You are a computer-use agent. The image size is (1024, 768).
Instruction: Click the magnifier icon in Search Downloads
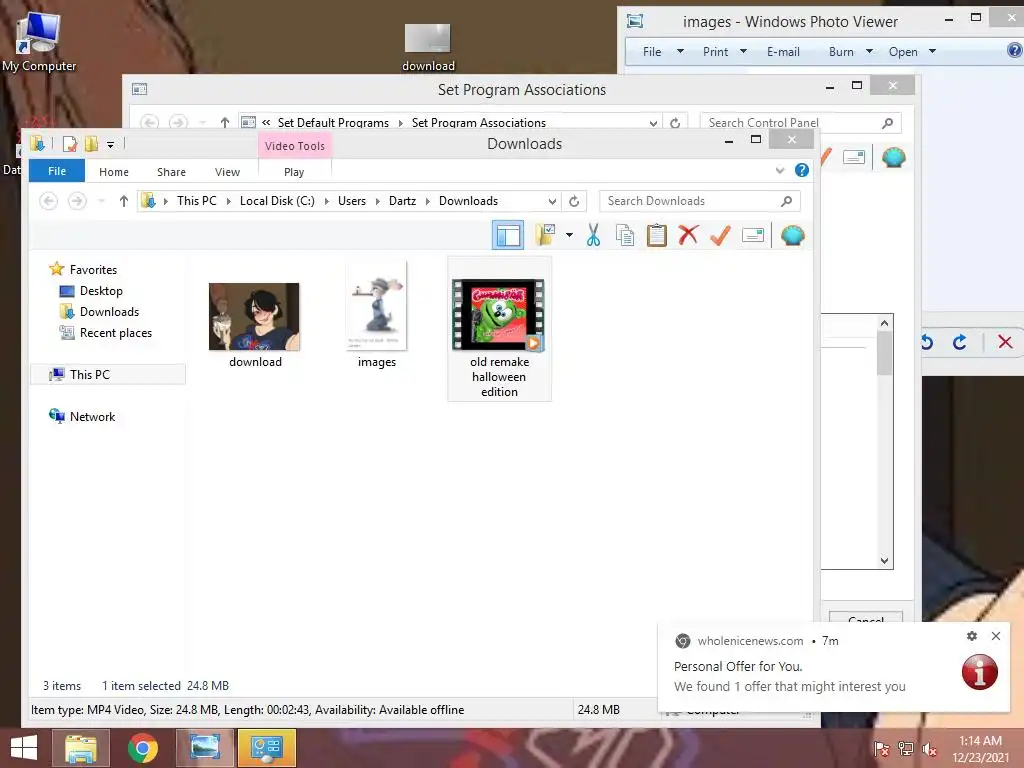(786, 201)
